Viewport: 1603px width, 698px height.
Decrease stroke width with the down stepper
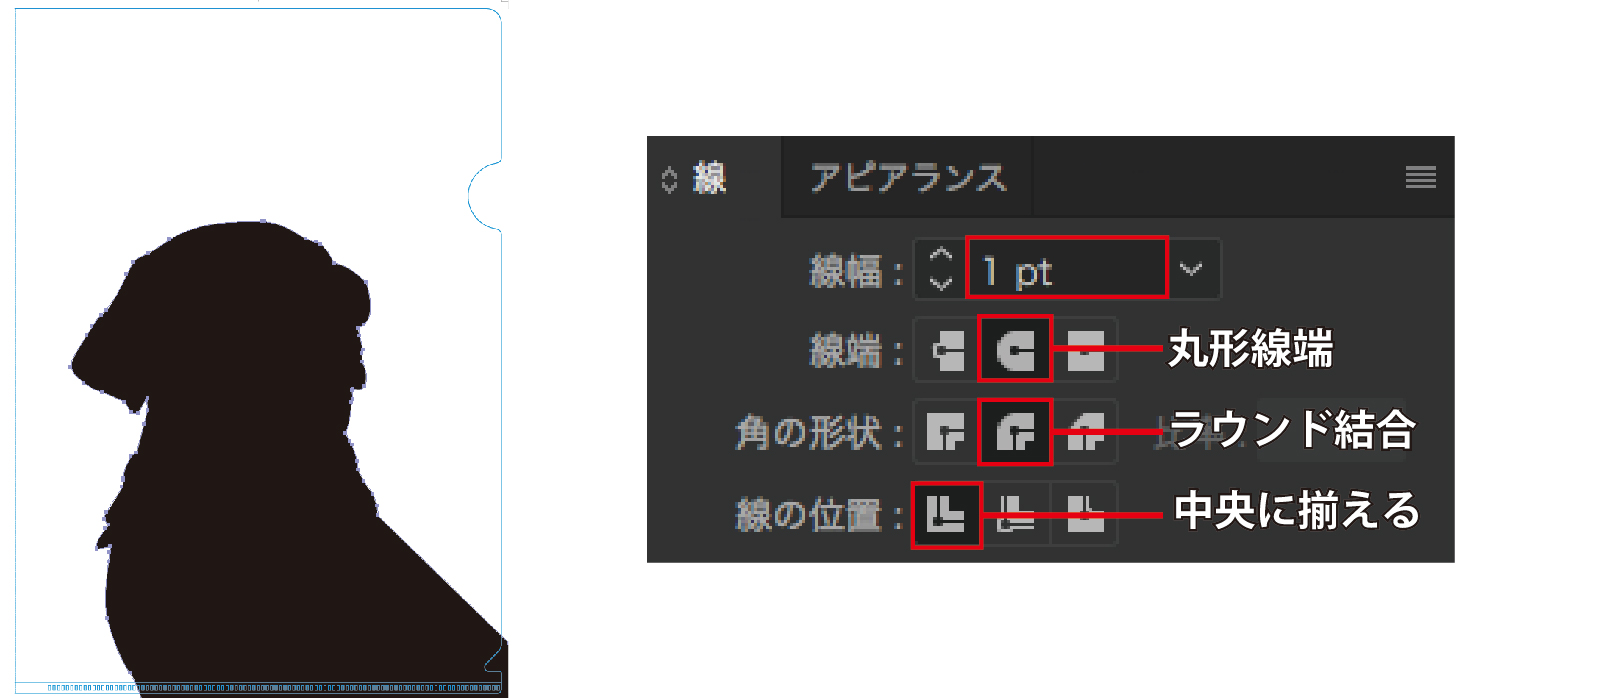[941, 283]
